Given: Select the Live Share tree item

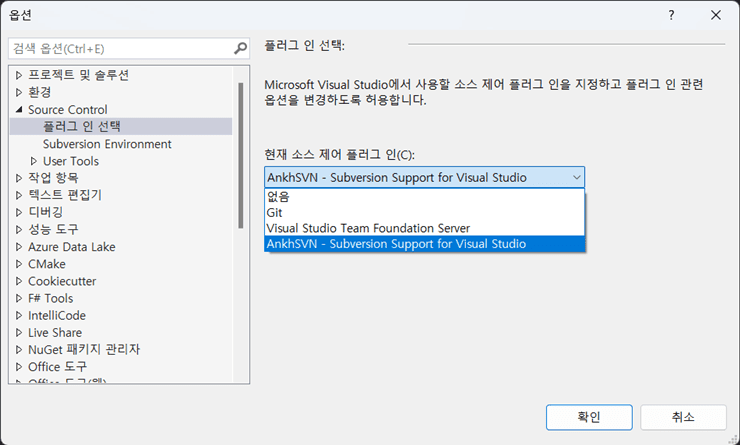Looking at the screenshot, I should click(x=55, y=332).
